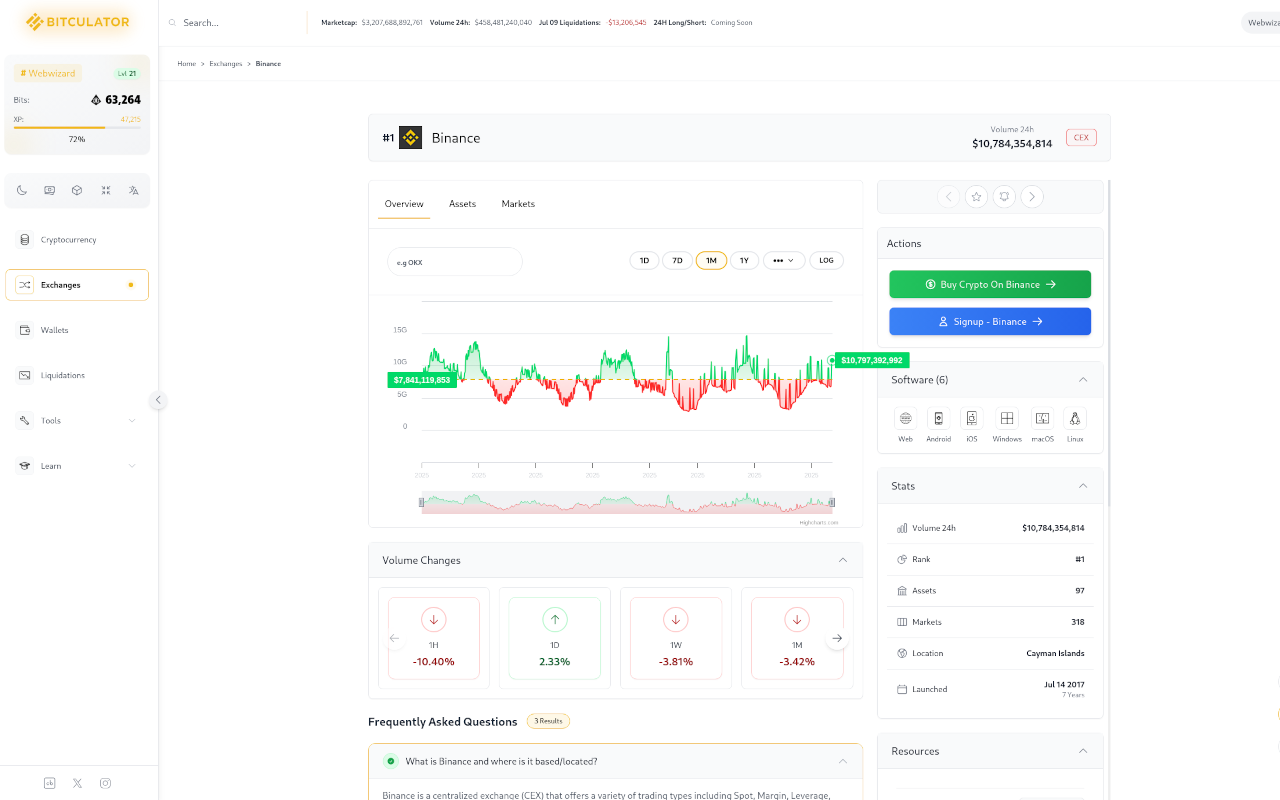Click the left handle of chart navigator
This screenshot has width=1280, height=800.
[421, 502]
